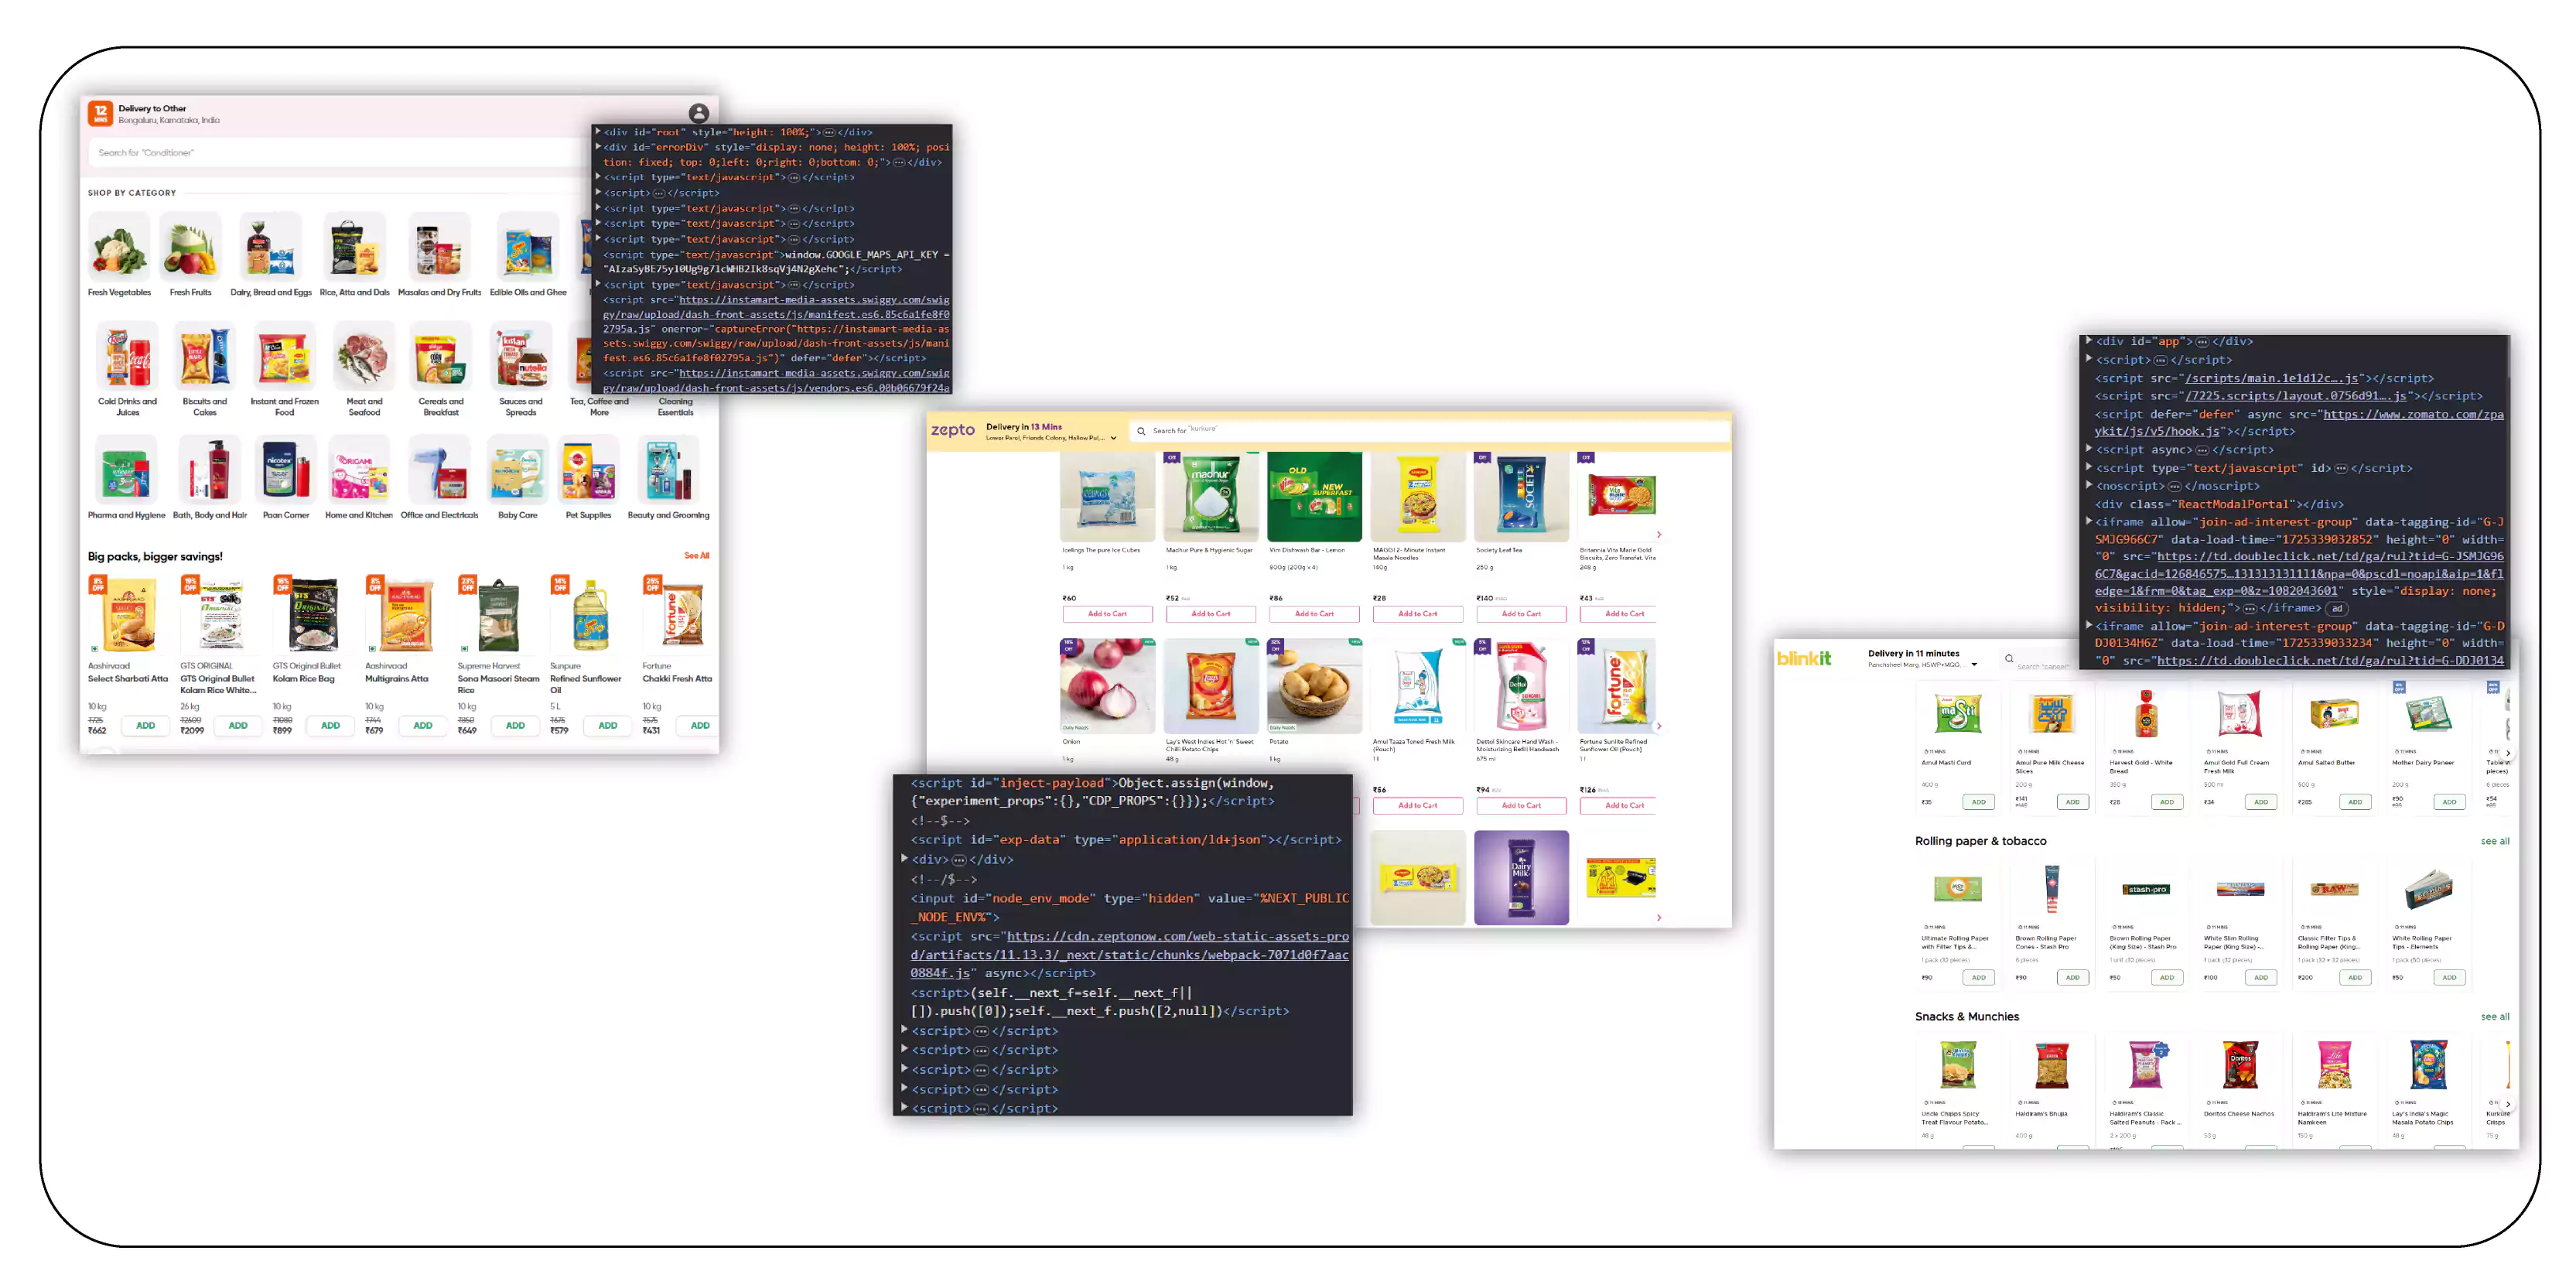
Task: Click the Onion product image on Zepto
Action: pos(1107,686)
